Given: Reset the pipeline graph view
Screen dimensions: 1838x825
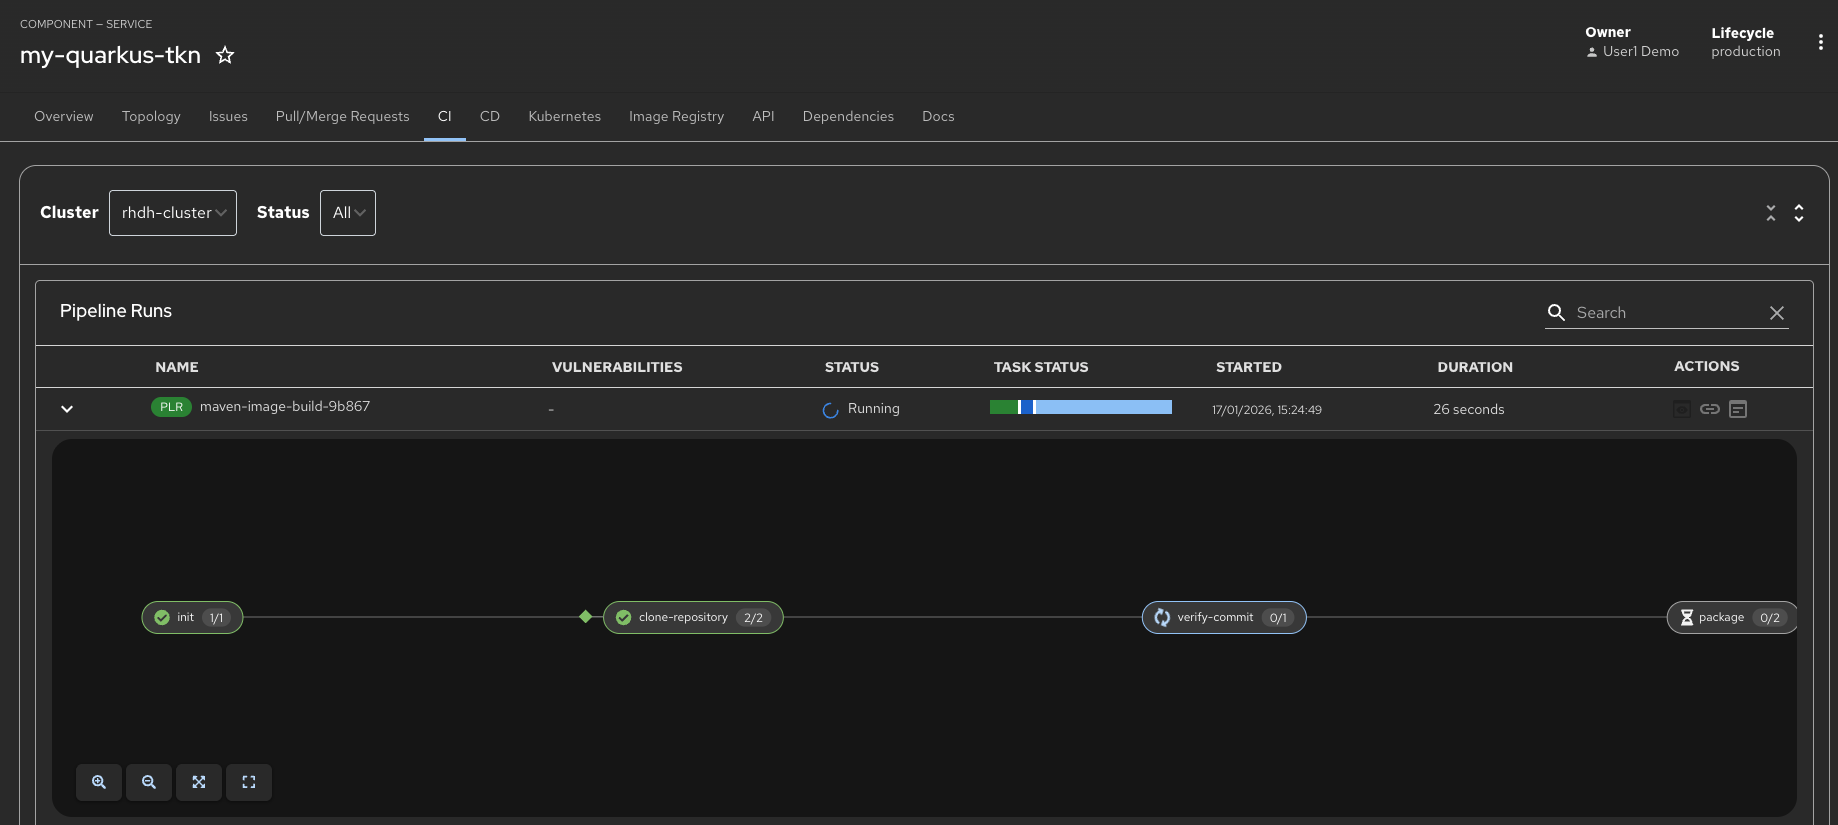Looking at the screenshot, I should pos(249,782).
